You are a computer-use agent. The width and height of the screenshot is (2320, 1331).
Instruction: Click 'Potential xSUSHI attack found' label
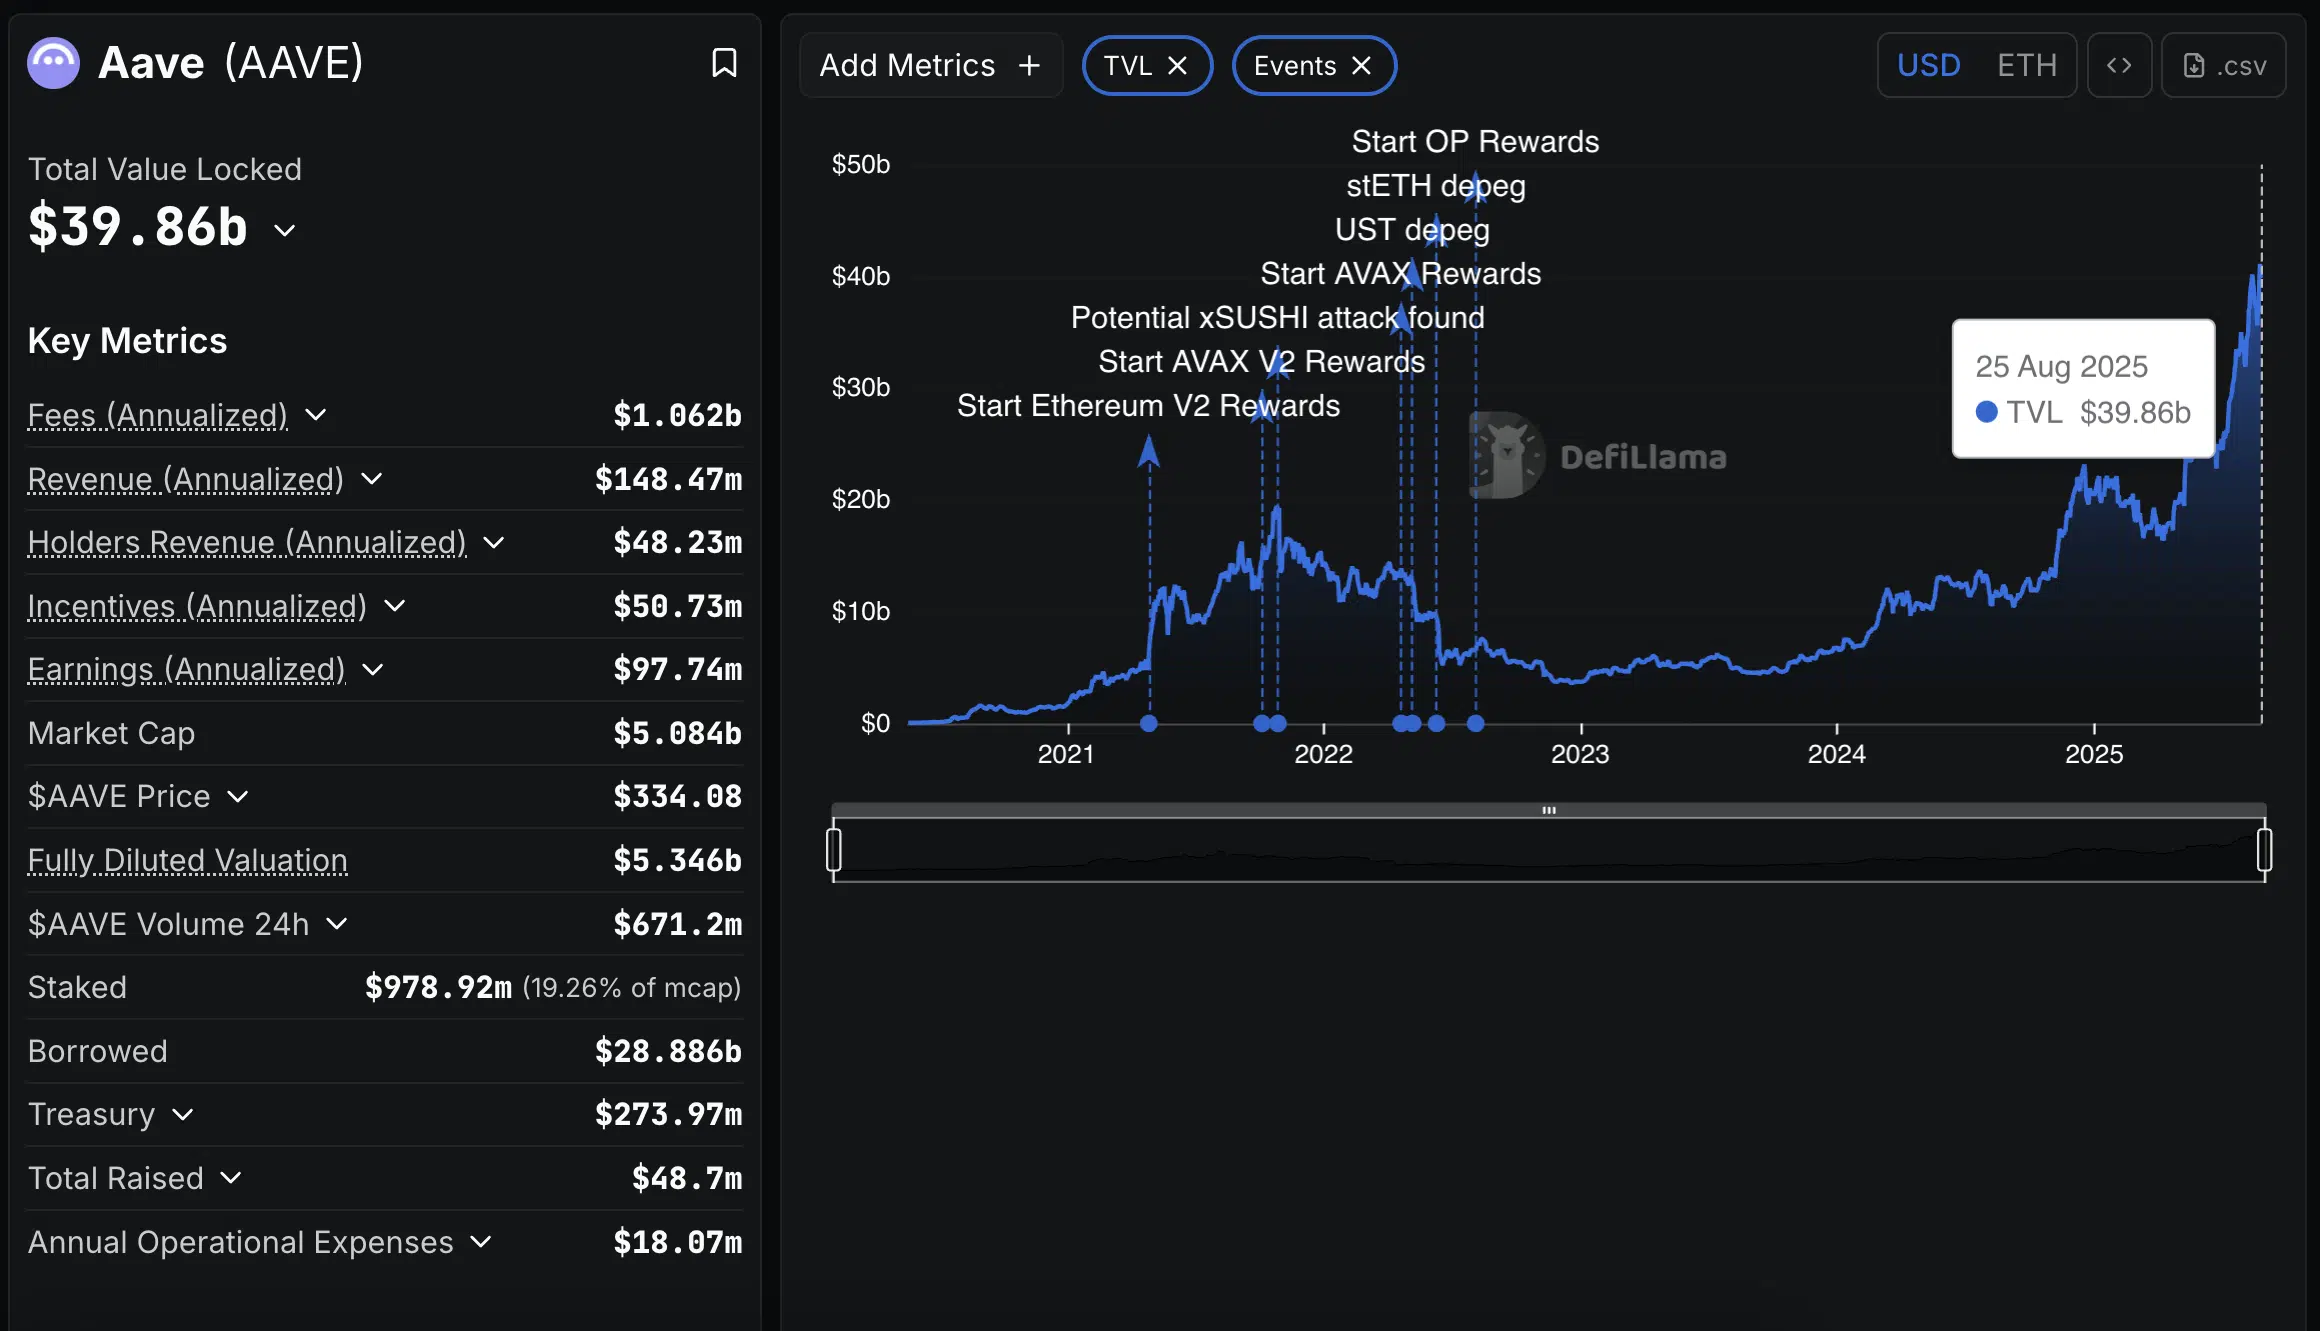click(1277, 318)
